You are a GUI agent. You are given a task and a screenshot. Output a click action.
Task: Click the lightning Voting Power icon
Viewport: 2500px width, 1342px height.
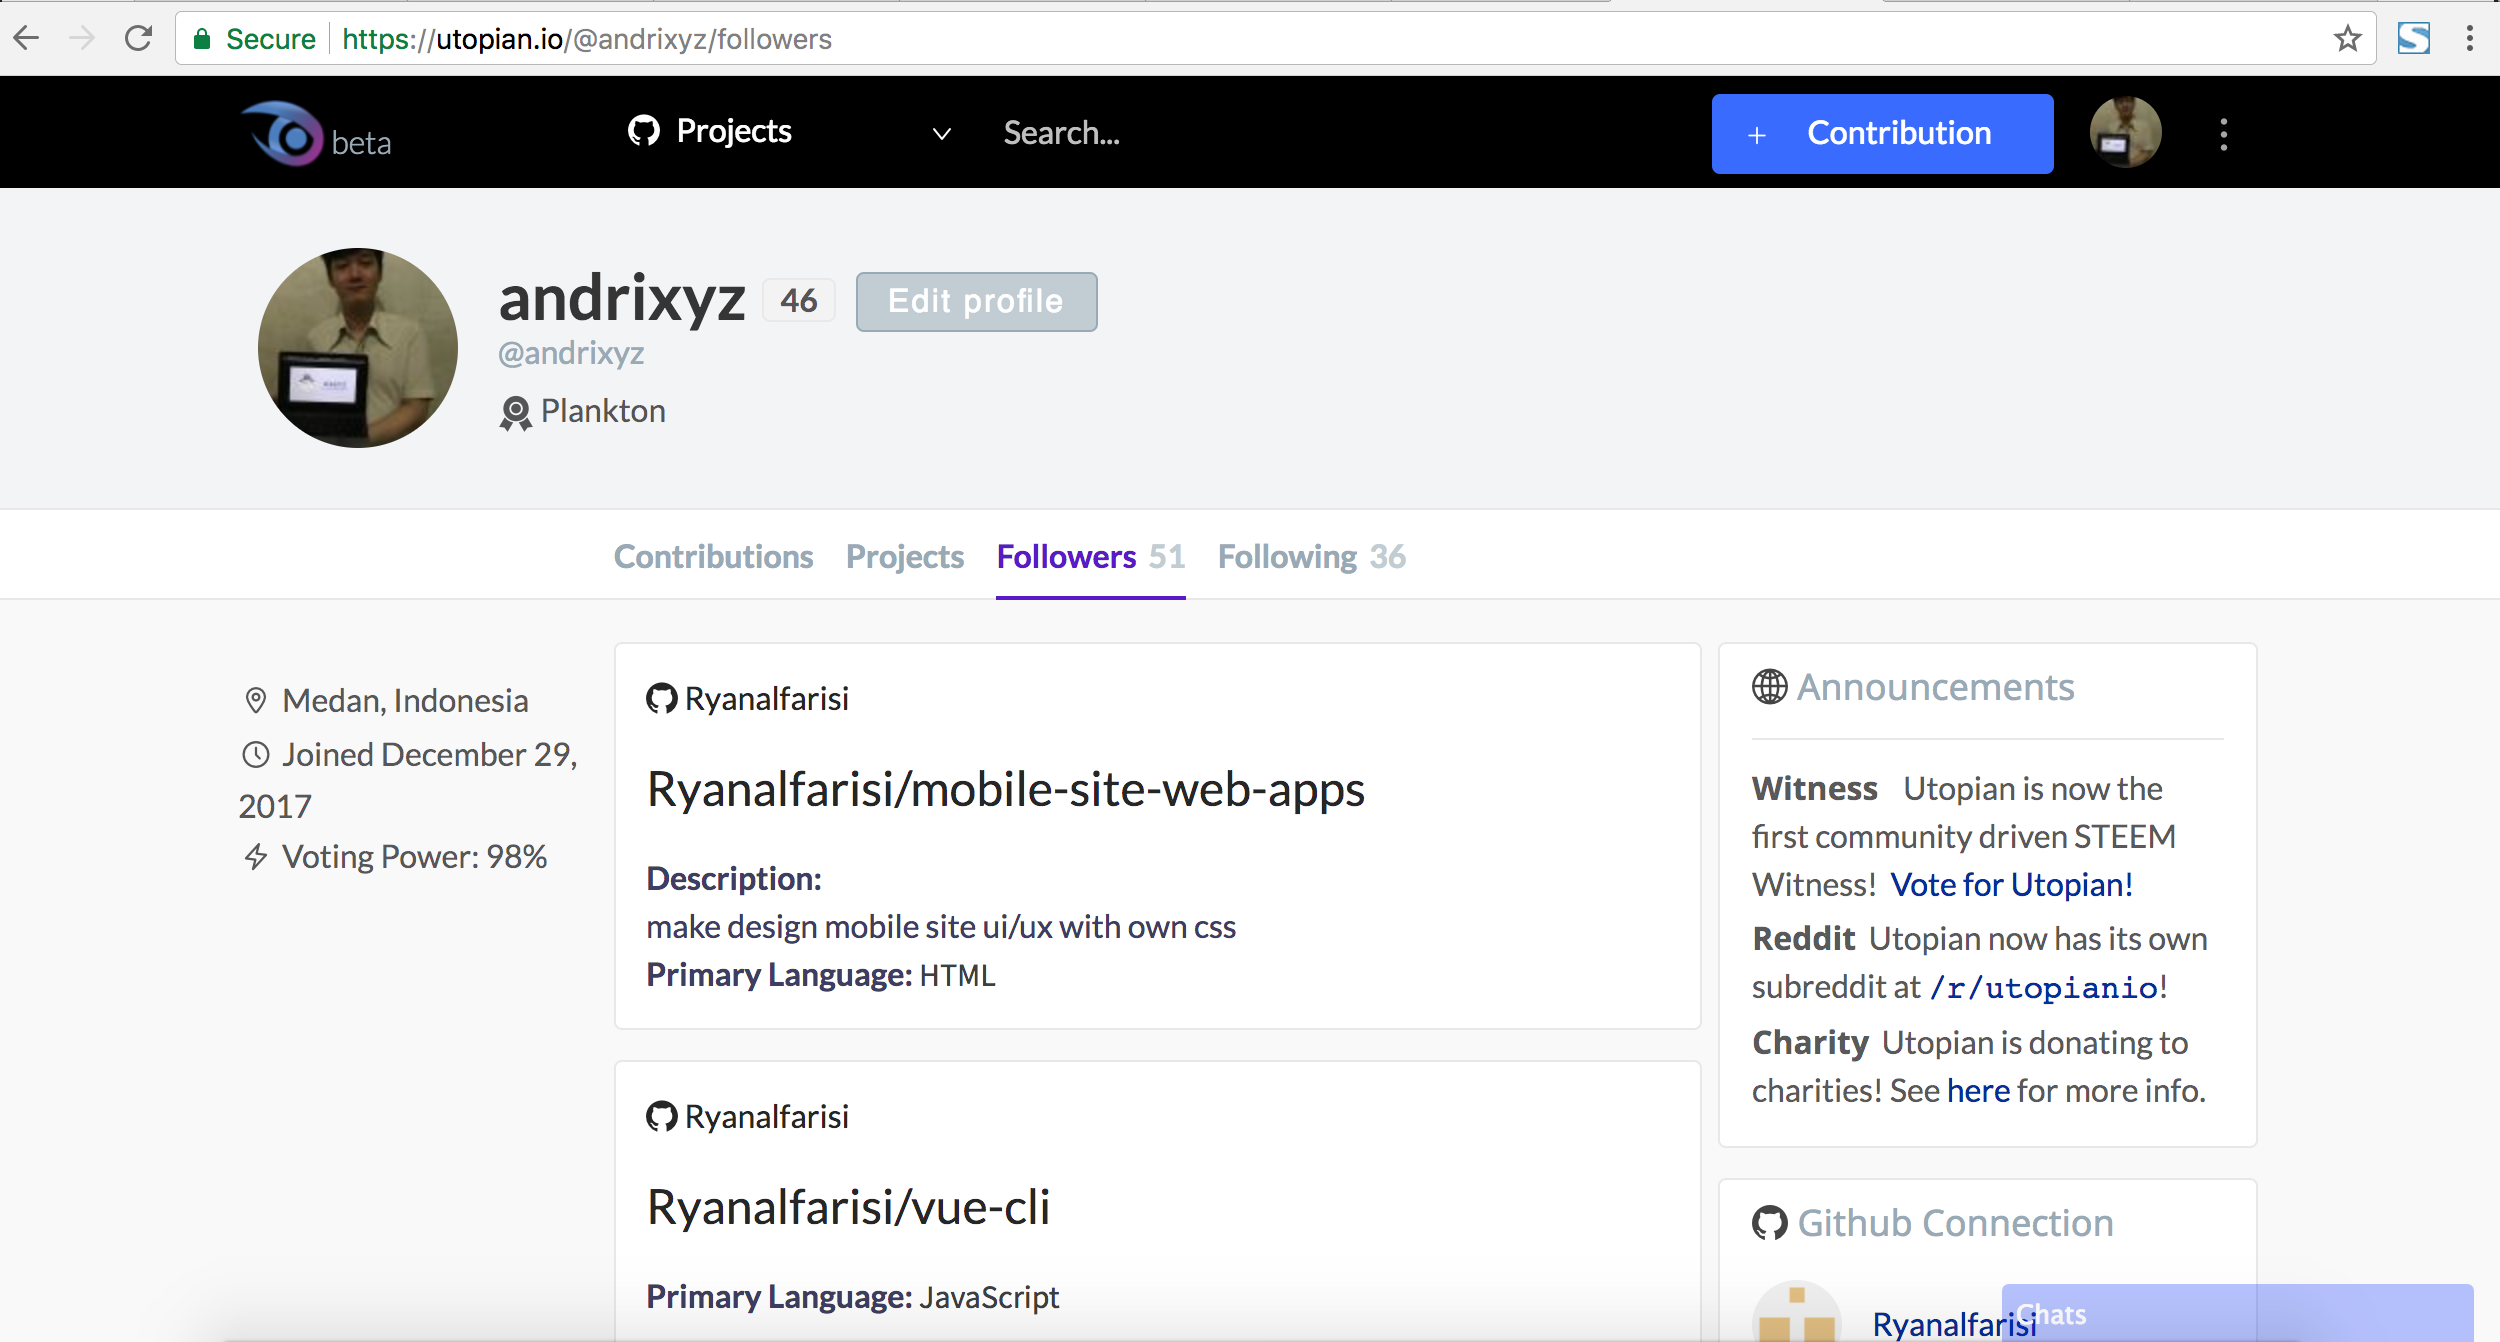coord(256,857)
